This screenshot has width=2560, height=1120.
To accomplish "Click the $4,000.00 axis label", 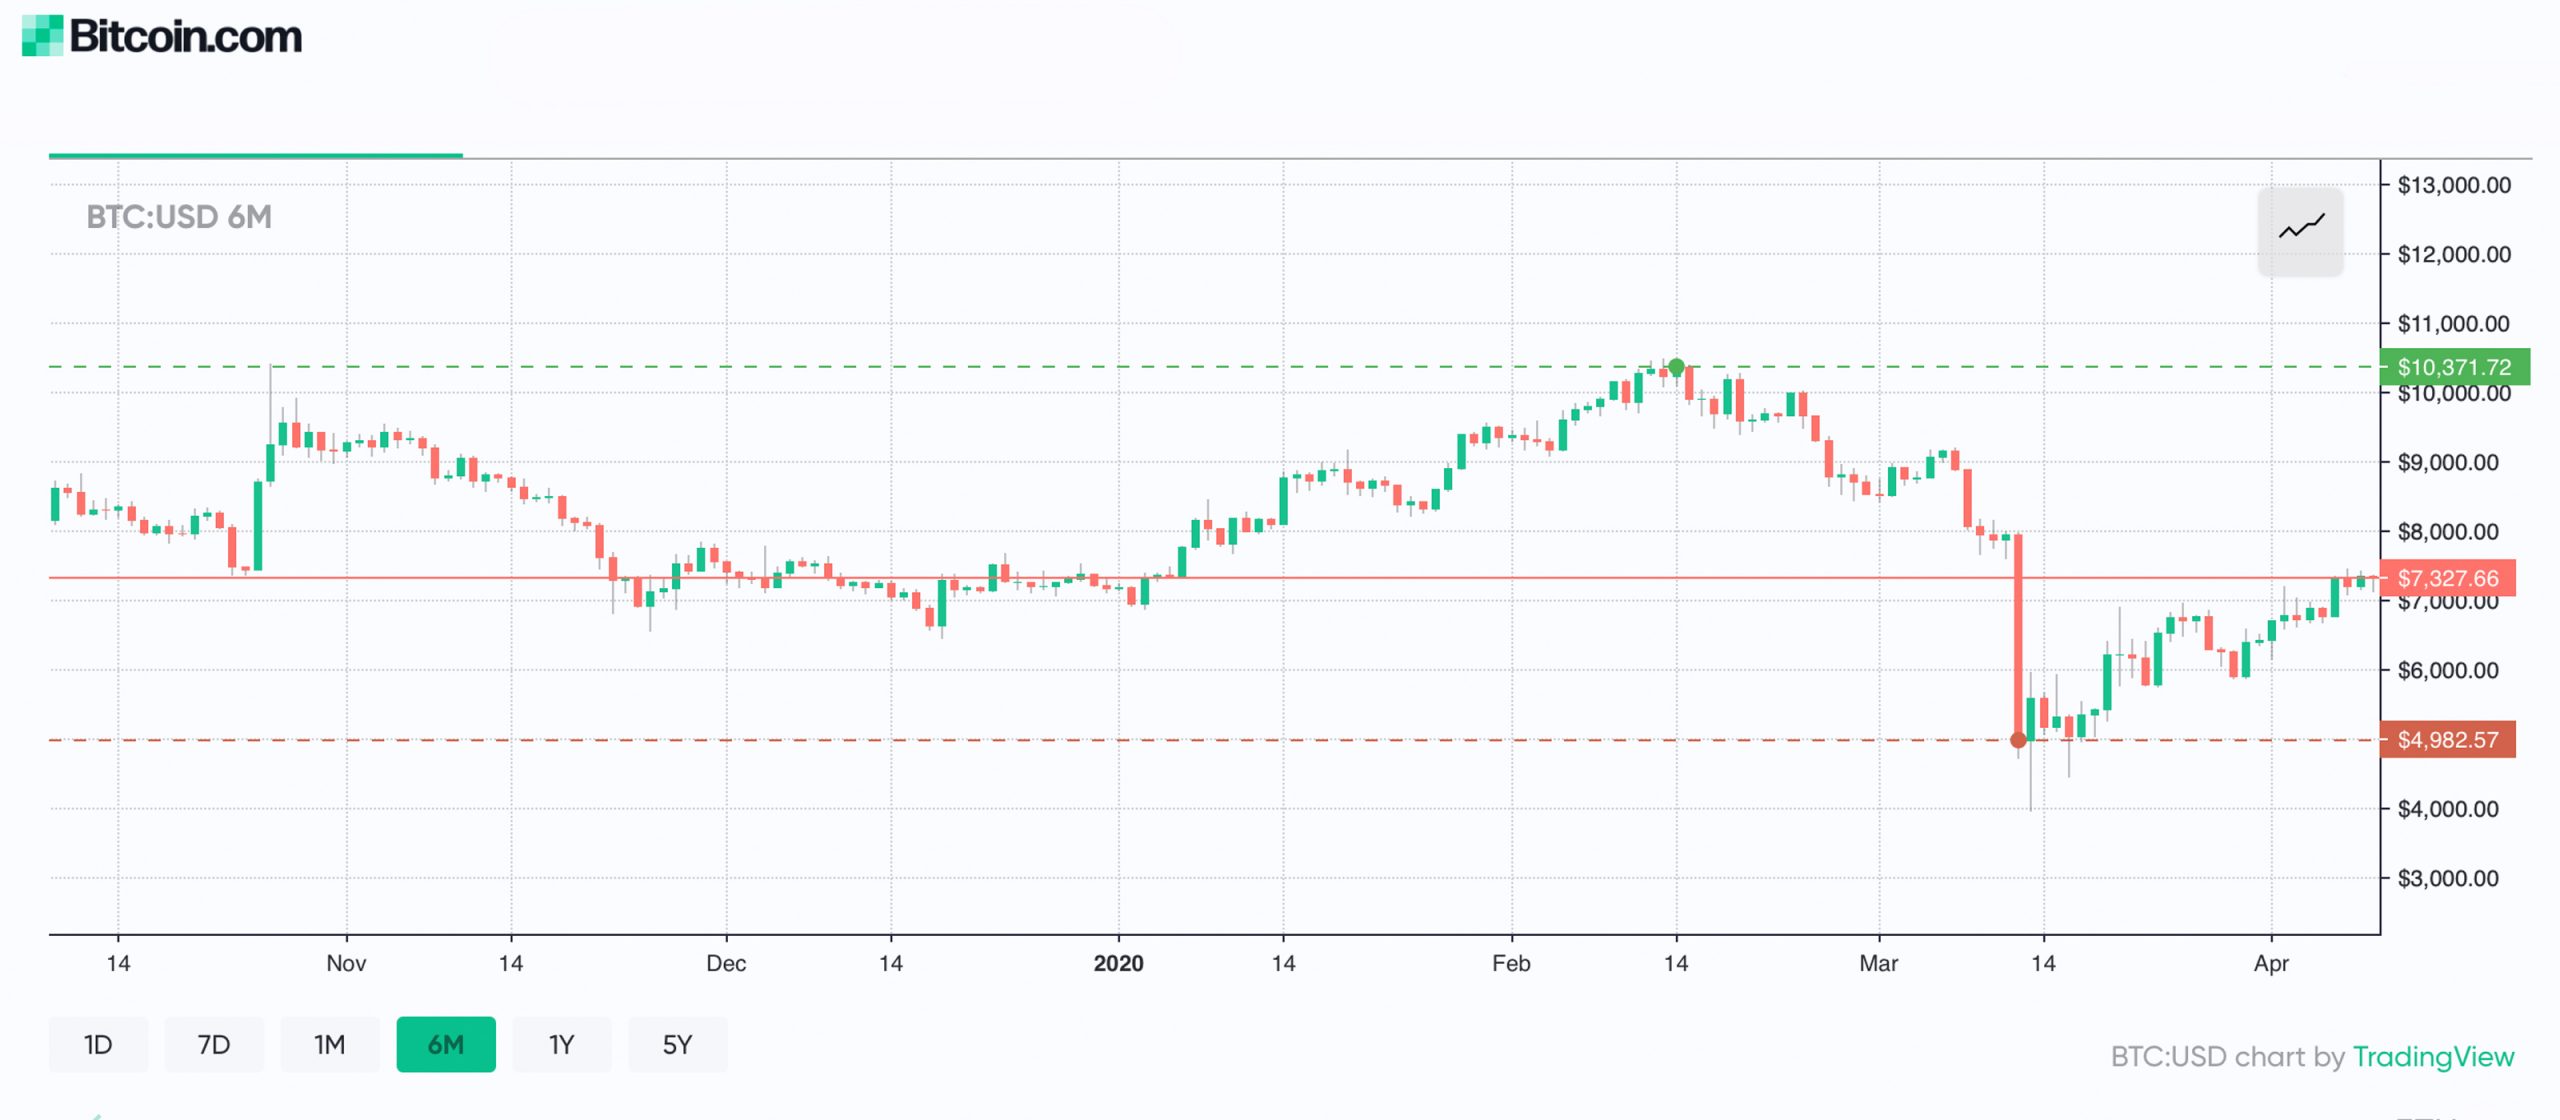I will click(x=2448, y=809).
